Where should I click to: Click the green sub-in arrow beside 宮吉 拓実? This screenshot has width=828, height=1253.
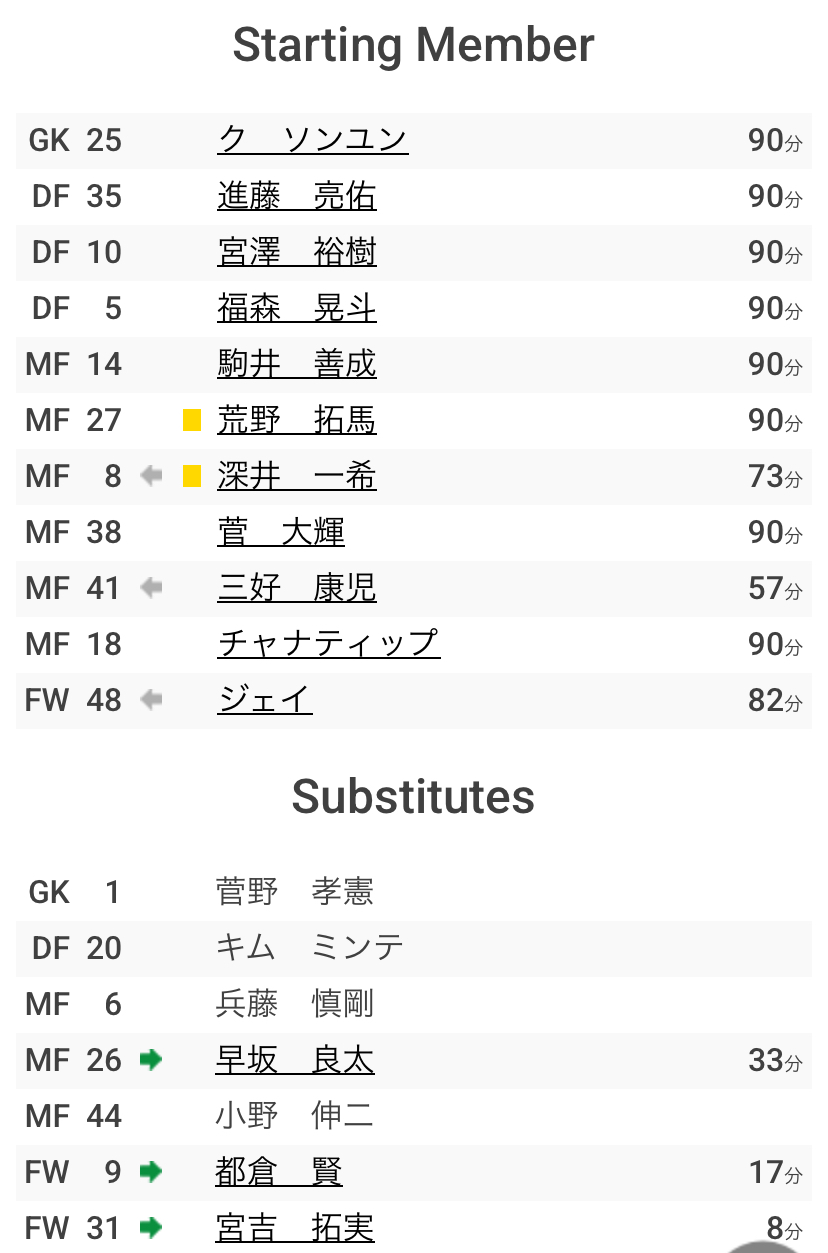(x=151, y=1228)
